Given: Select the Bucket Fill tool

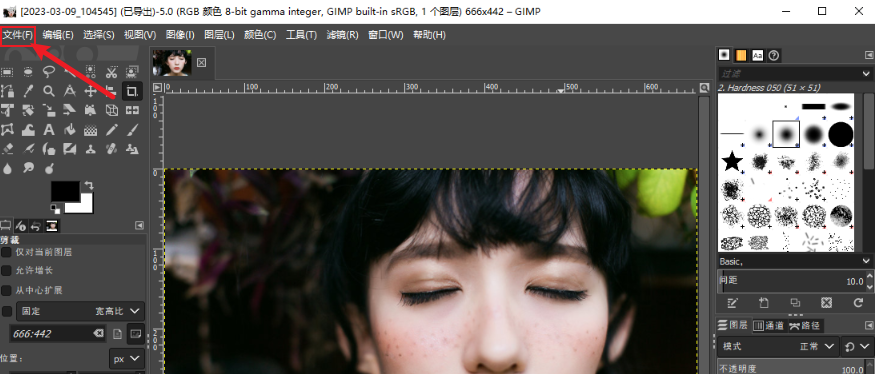Looking at the screenshot, I should [70, 130].
